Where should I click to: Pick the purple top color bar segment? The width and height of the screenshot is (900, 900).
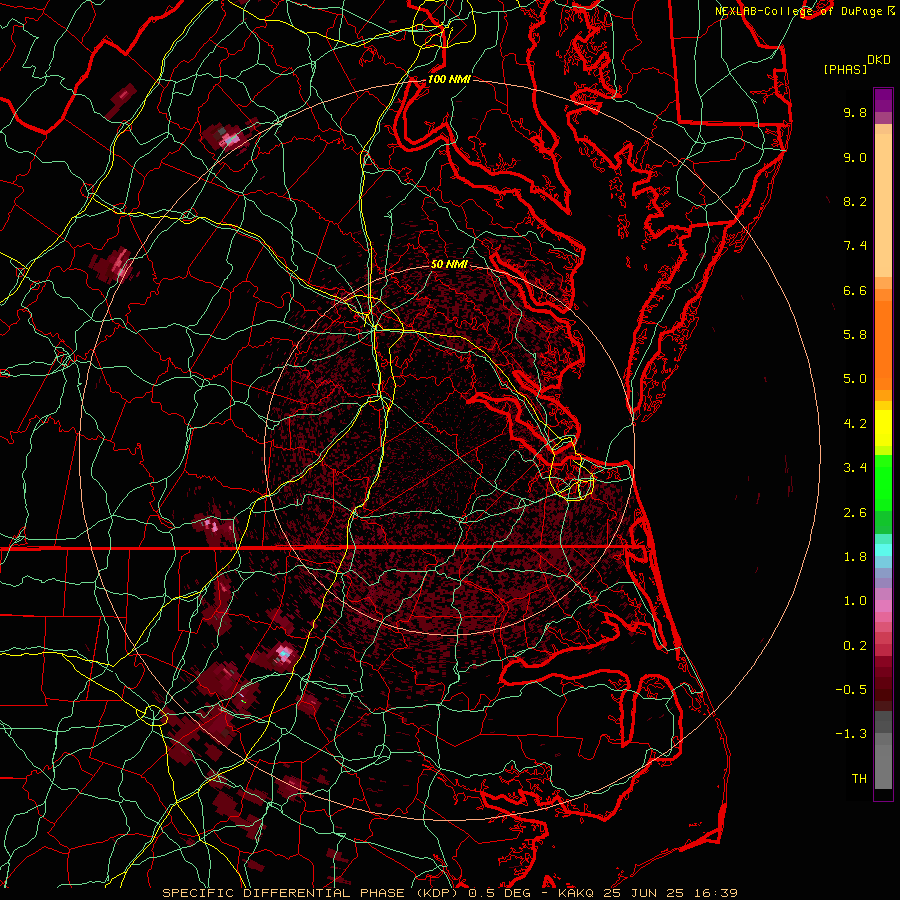click(x=883, y=100)
